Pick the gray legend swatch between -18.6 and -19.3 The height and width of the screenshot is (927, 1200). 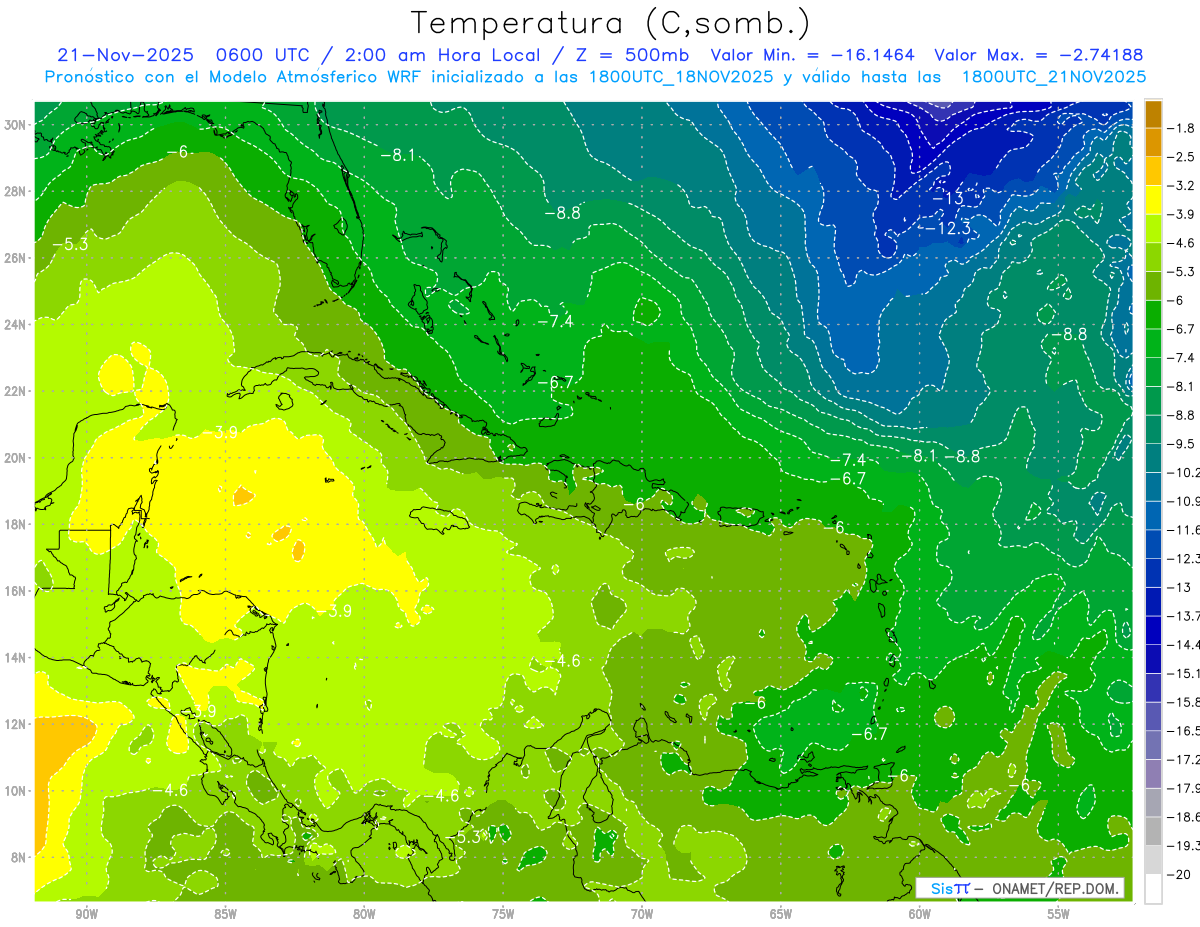tap(1153, 831)
